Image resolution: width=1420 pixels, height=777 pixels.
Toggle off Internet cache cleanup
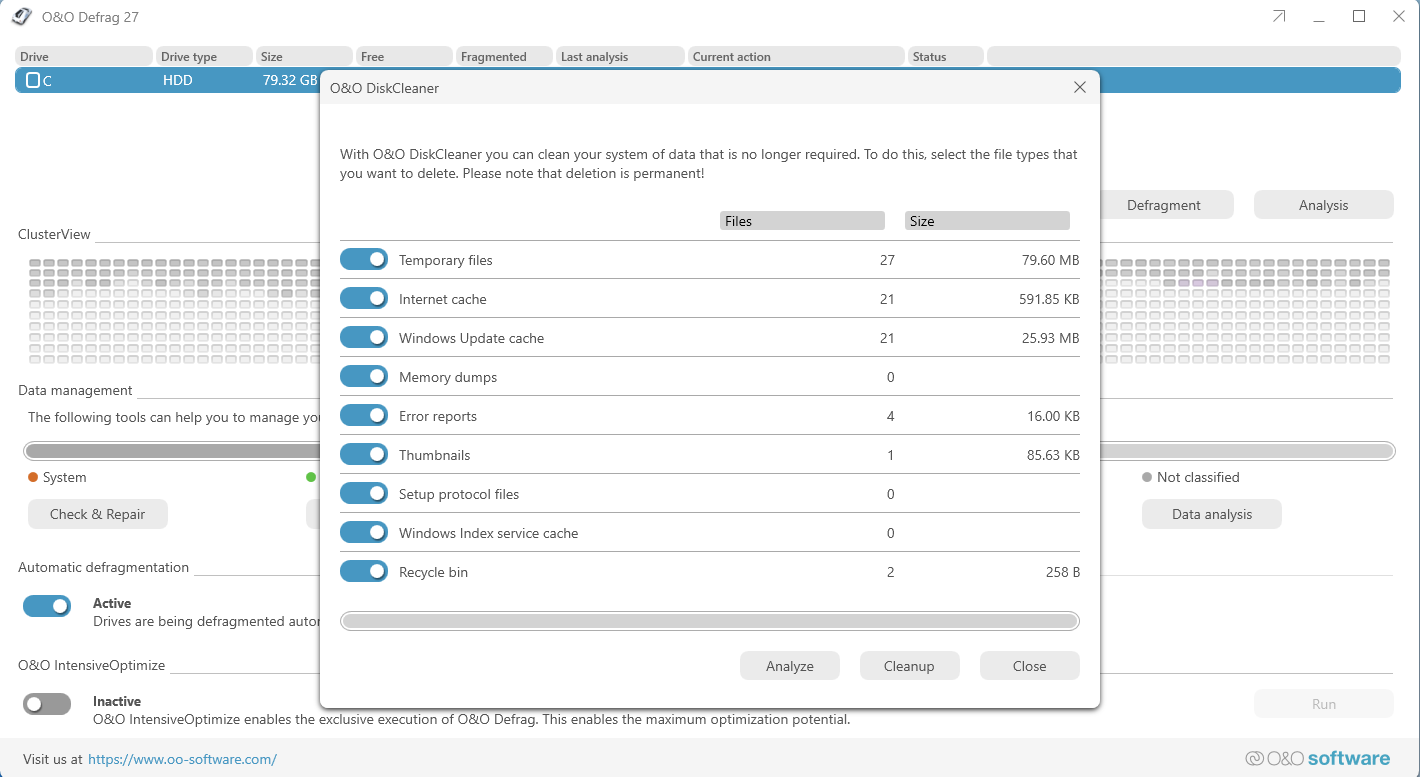pos(364,299)
